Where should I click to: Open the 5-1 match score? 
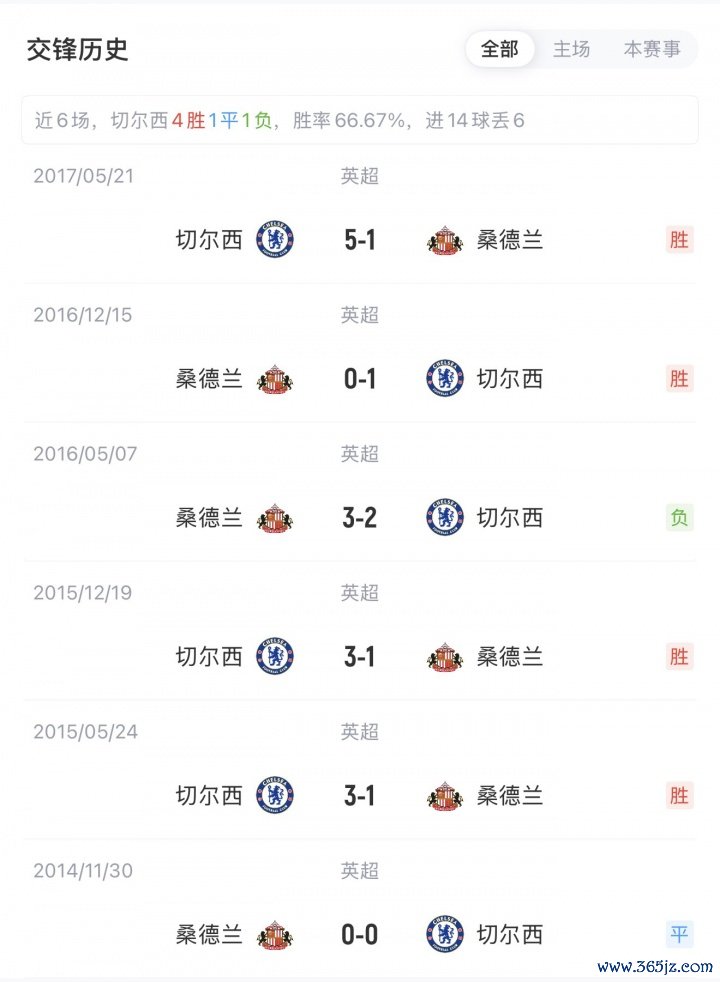pyautogui.click(x=359, y=240)
